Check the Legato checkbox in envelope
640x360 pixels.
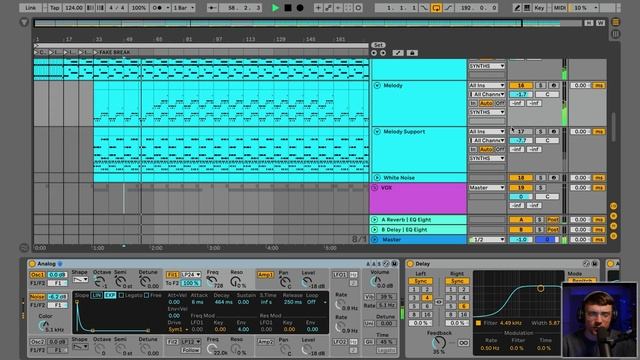point(121,295)
